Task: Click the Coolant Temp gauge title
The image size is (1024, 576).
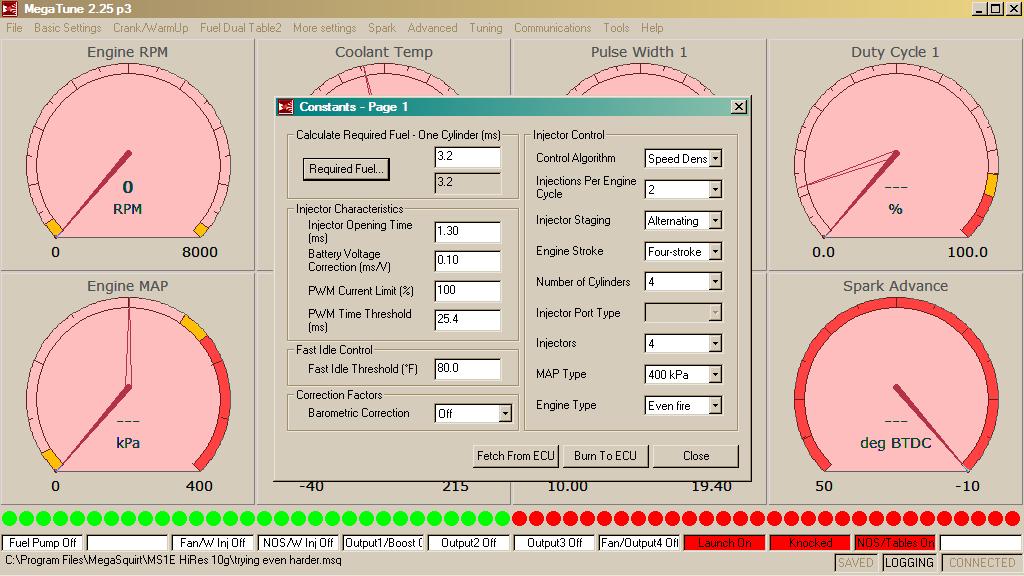Action: (384, 52)
